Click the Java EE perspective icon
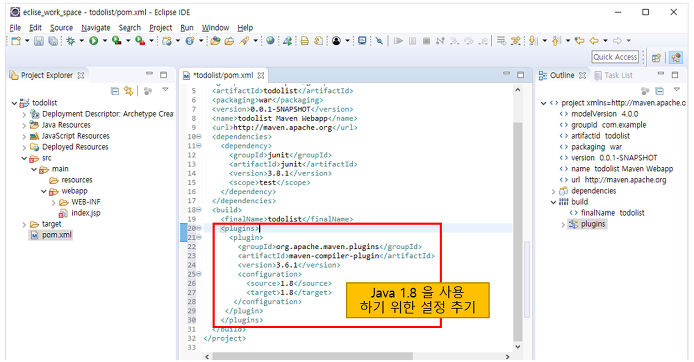Viewport: 694px width, 362px height. (676, 58)
